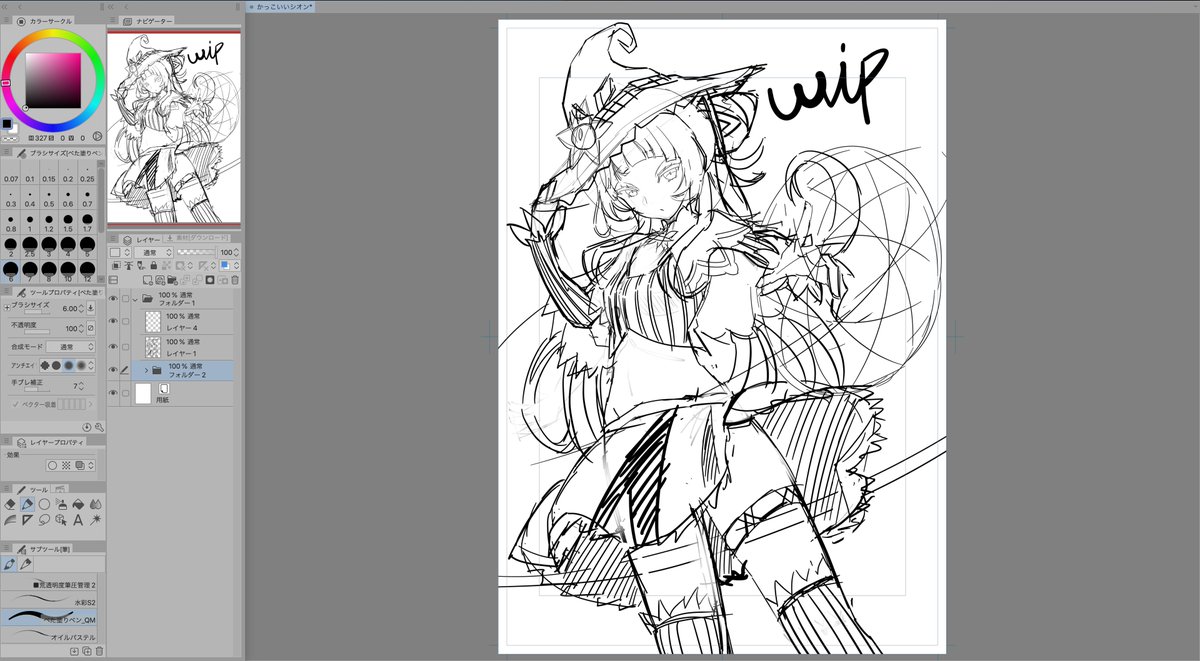
Task: Select the Object operation cube tool
Action: [61, 520]
